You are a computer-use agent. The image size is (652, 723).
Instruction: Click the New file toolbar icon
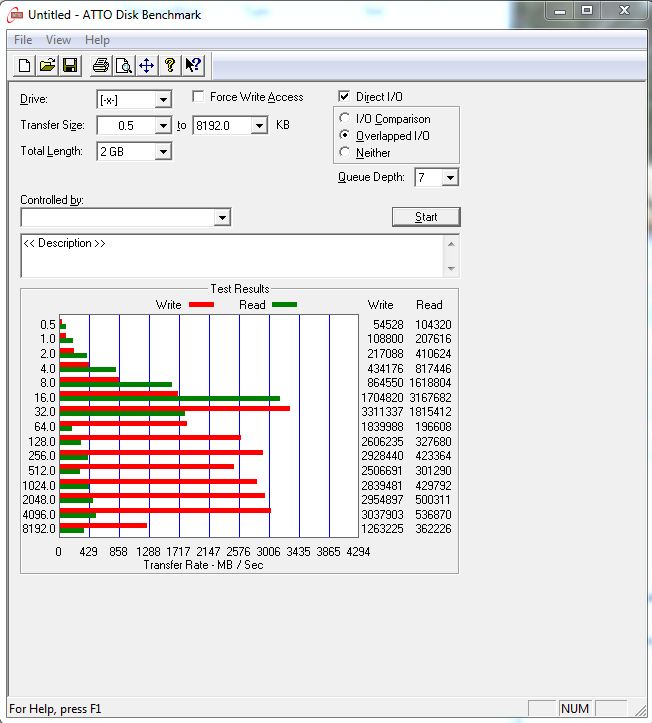point(24,65)
